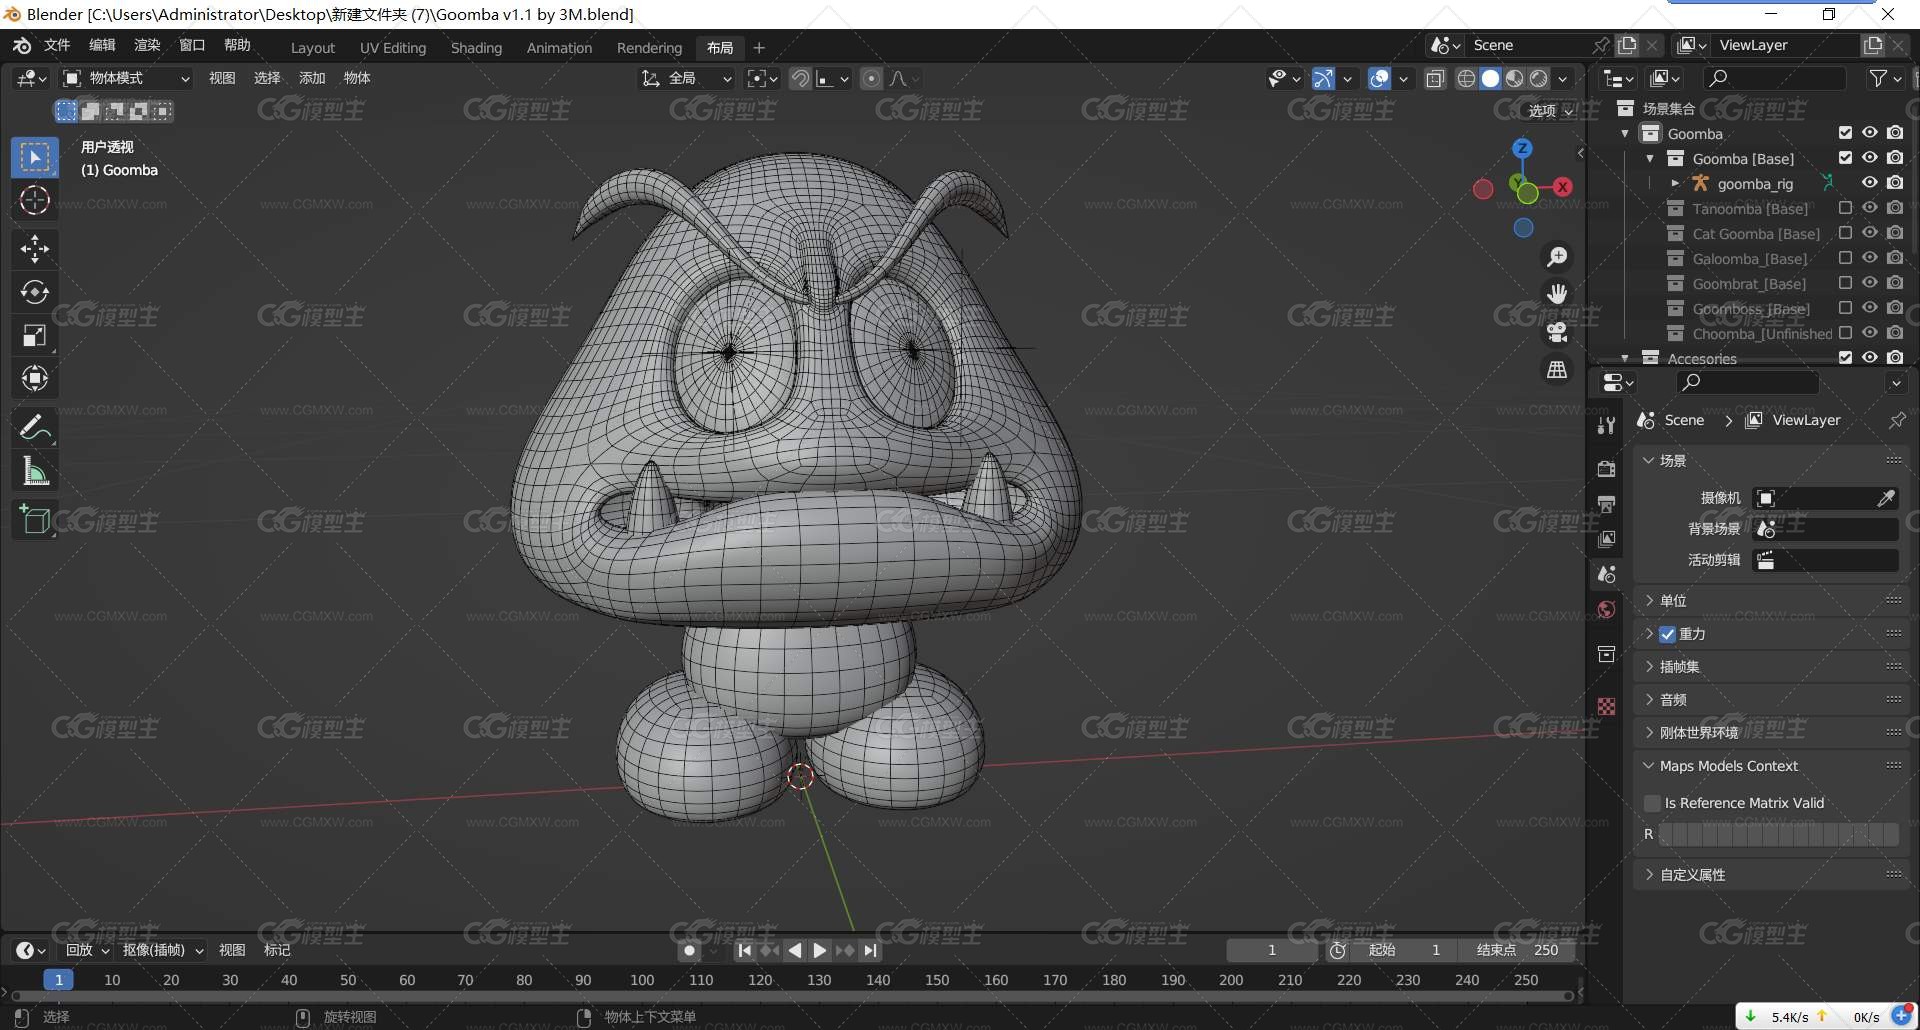Open the Render properties tab

click(x=1606, y=469)
